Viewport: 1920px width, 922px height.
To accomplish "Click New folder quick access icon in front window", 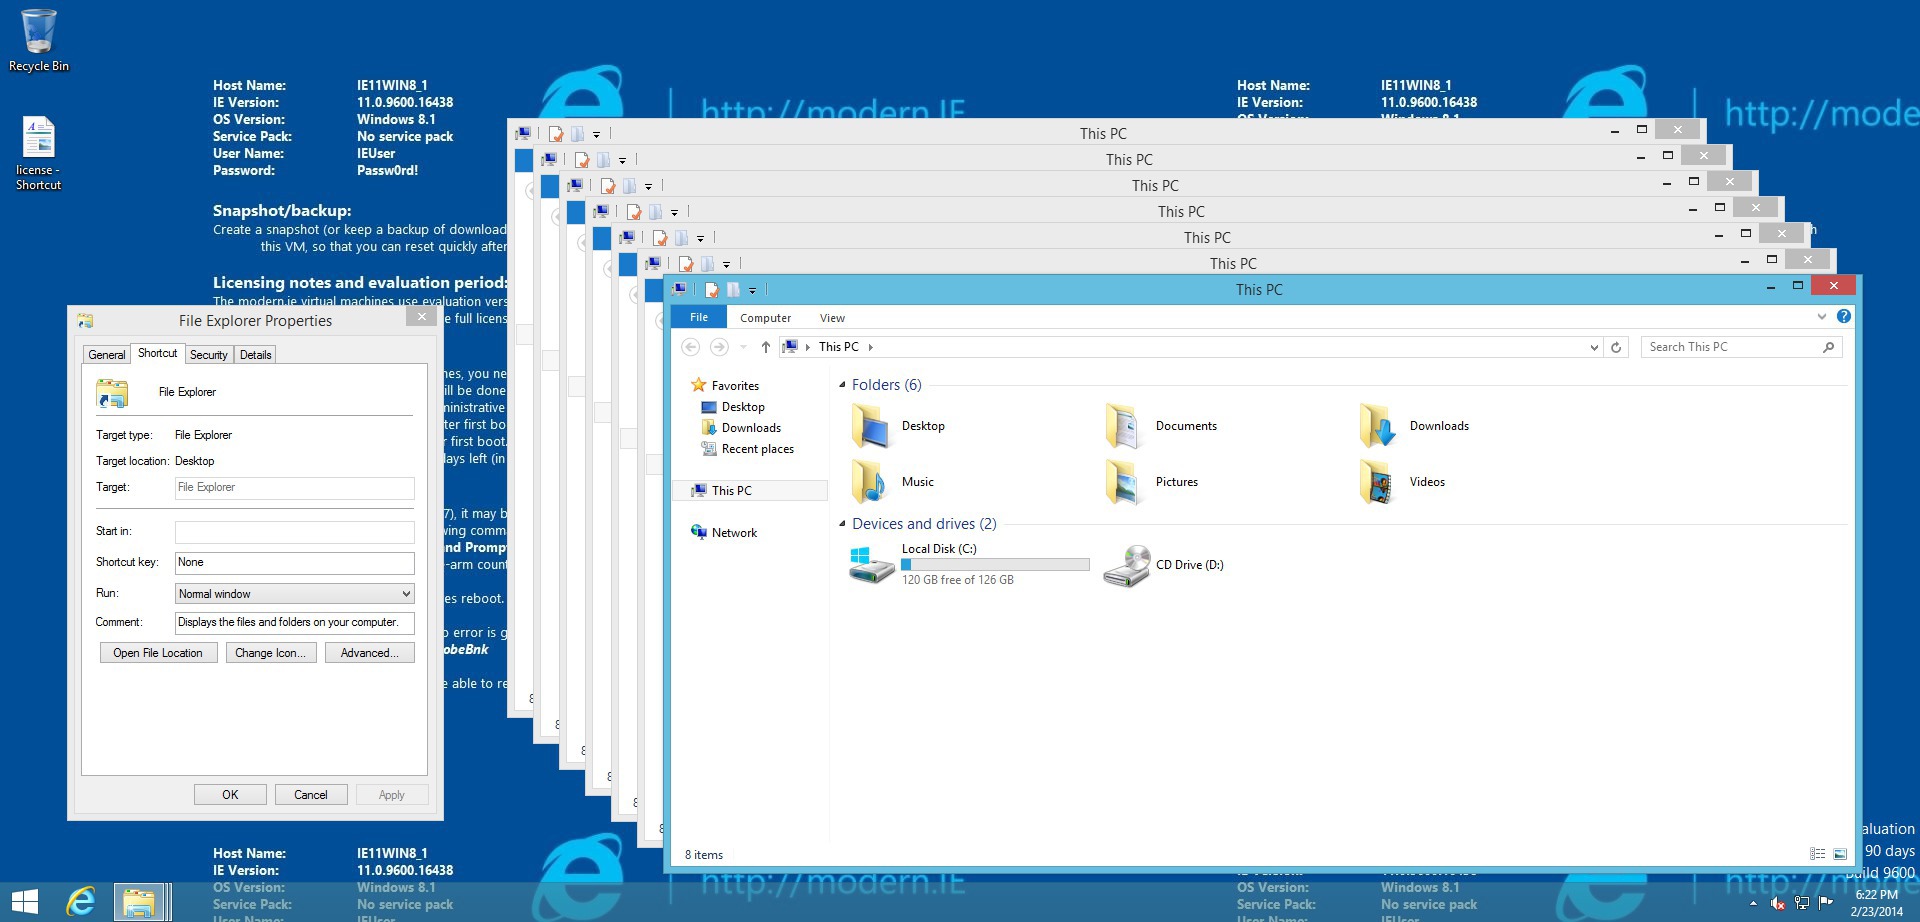I will point(733,290).
